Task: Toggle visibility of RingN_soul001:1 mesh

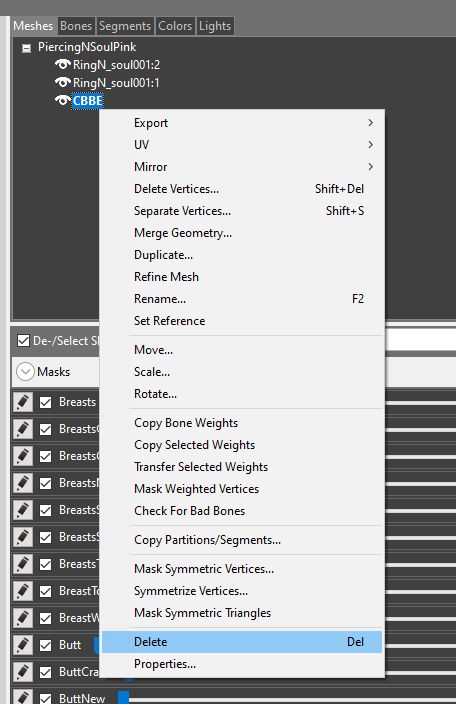Action: click(x=63, y=83)
